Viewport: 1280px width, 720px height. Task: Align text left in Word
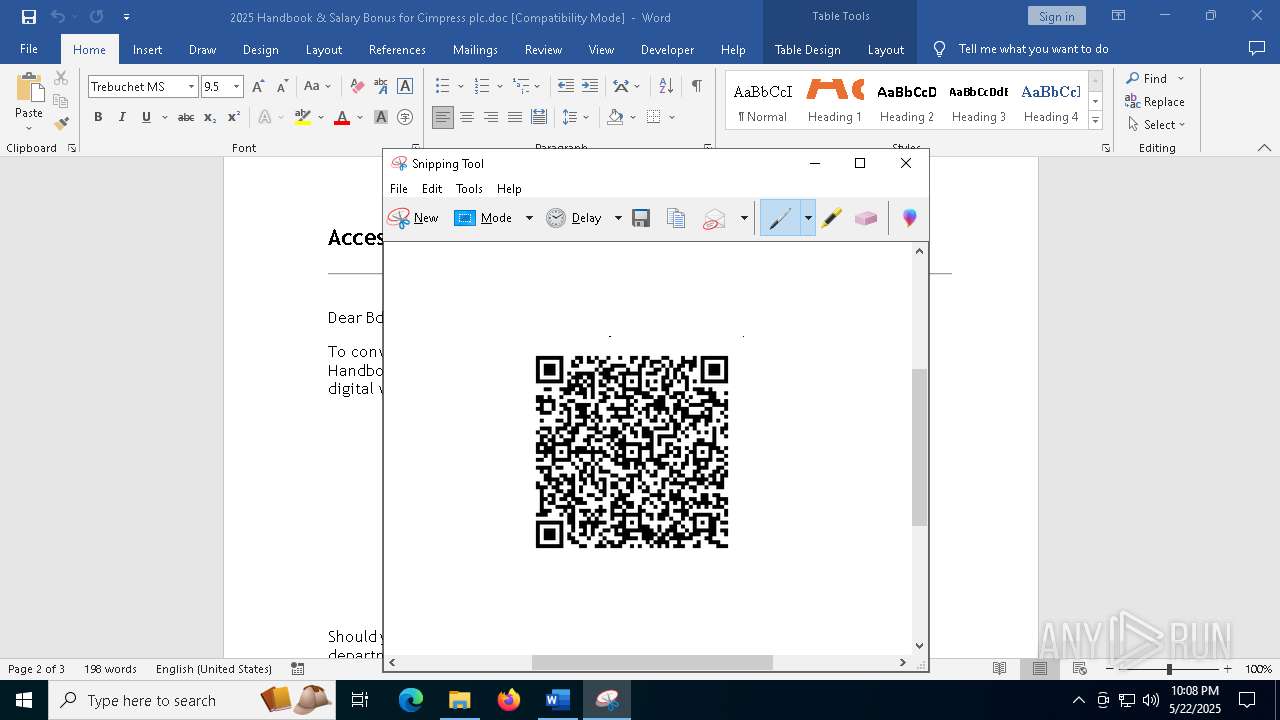pyautogui.click(x=443, y=117)
